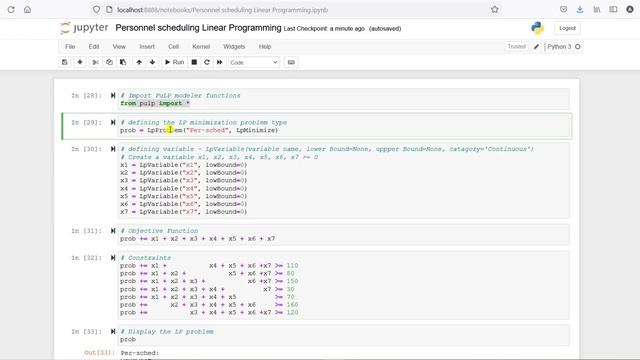Run cell In [29] with side icon
Image resolution: width=640 pixels, height=360 pixels.
(x=113, y=122)
